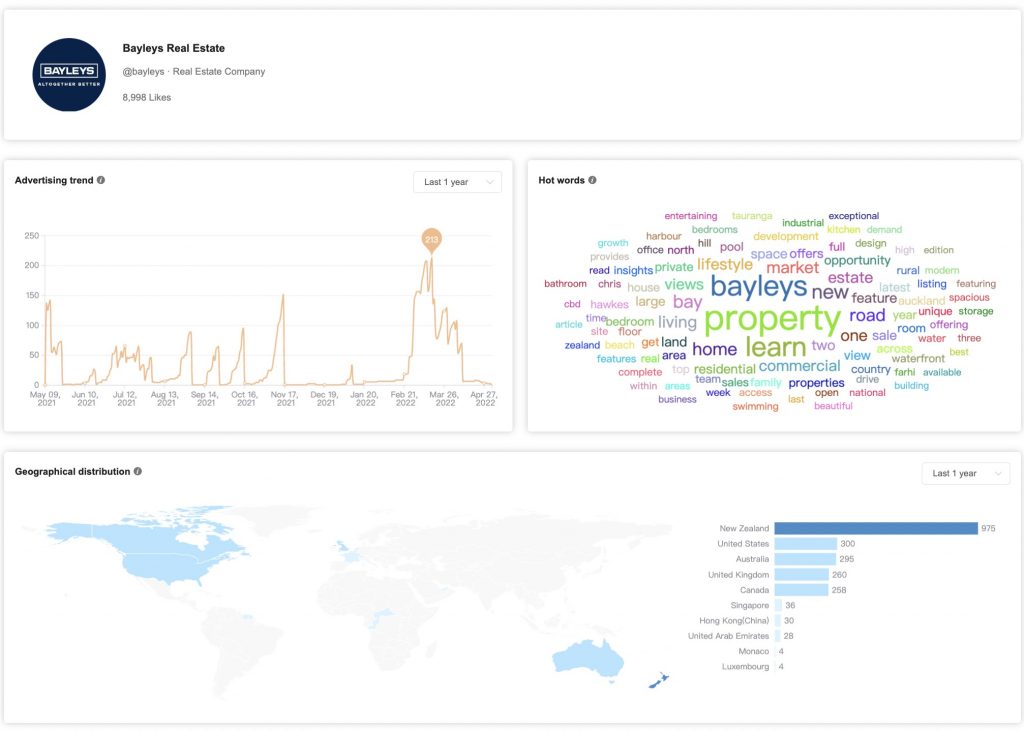
Task: Click the '8,998 Likes' count
Action: tap(147, 97)
